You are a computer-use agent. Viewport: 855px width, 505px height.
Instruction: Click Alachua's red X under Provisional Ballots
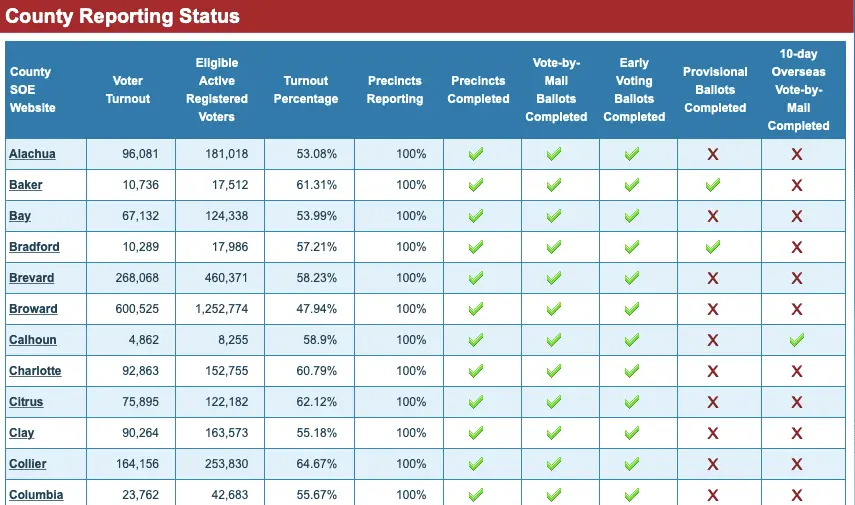tap(713, 154)
